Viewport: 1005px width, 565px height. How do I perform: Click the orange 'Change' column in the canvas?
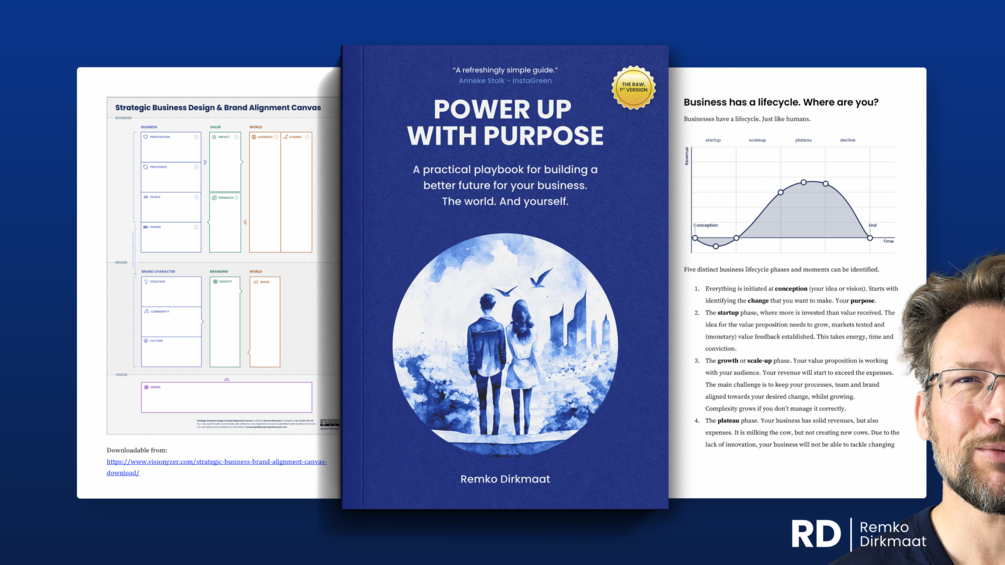point(296,192)
